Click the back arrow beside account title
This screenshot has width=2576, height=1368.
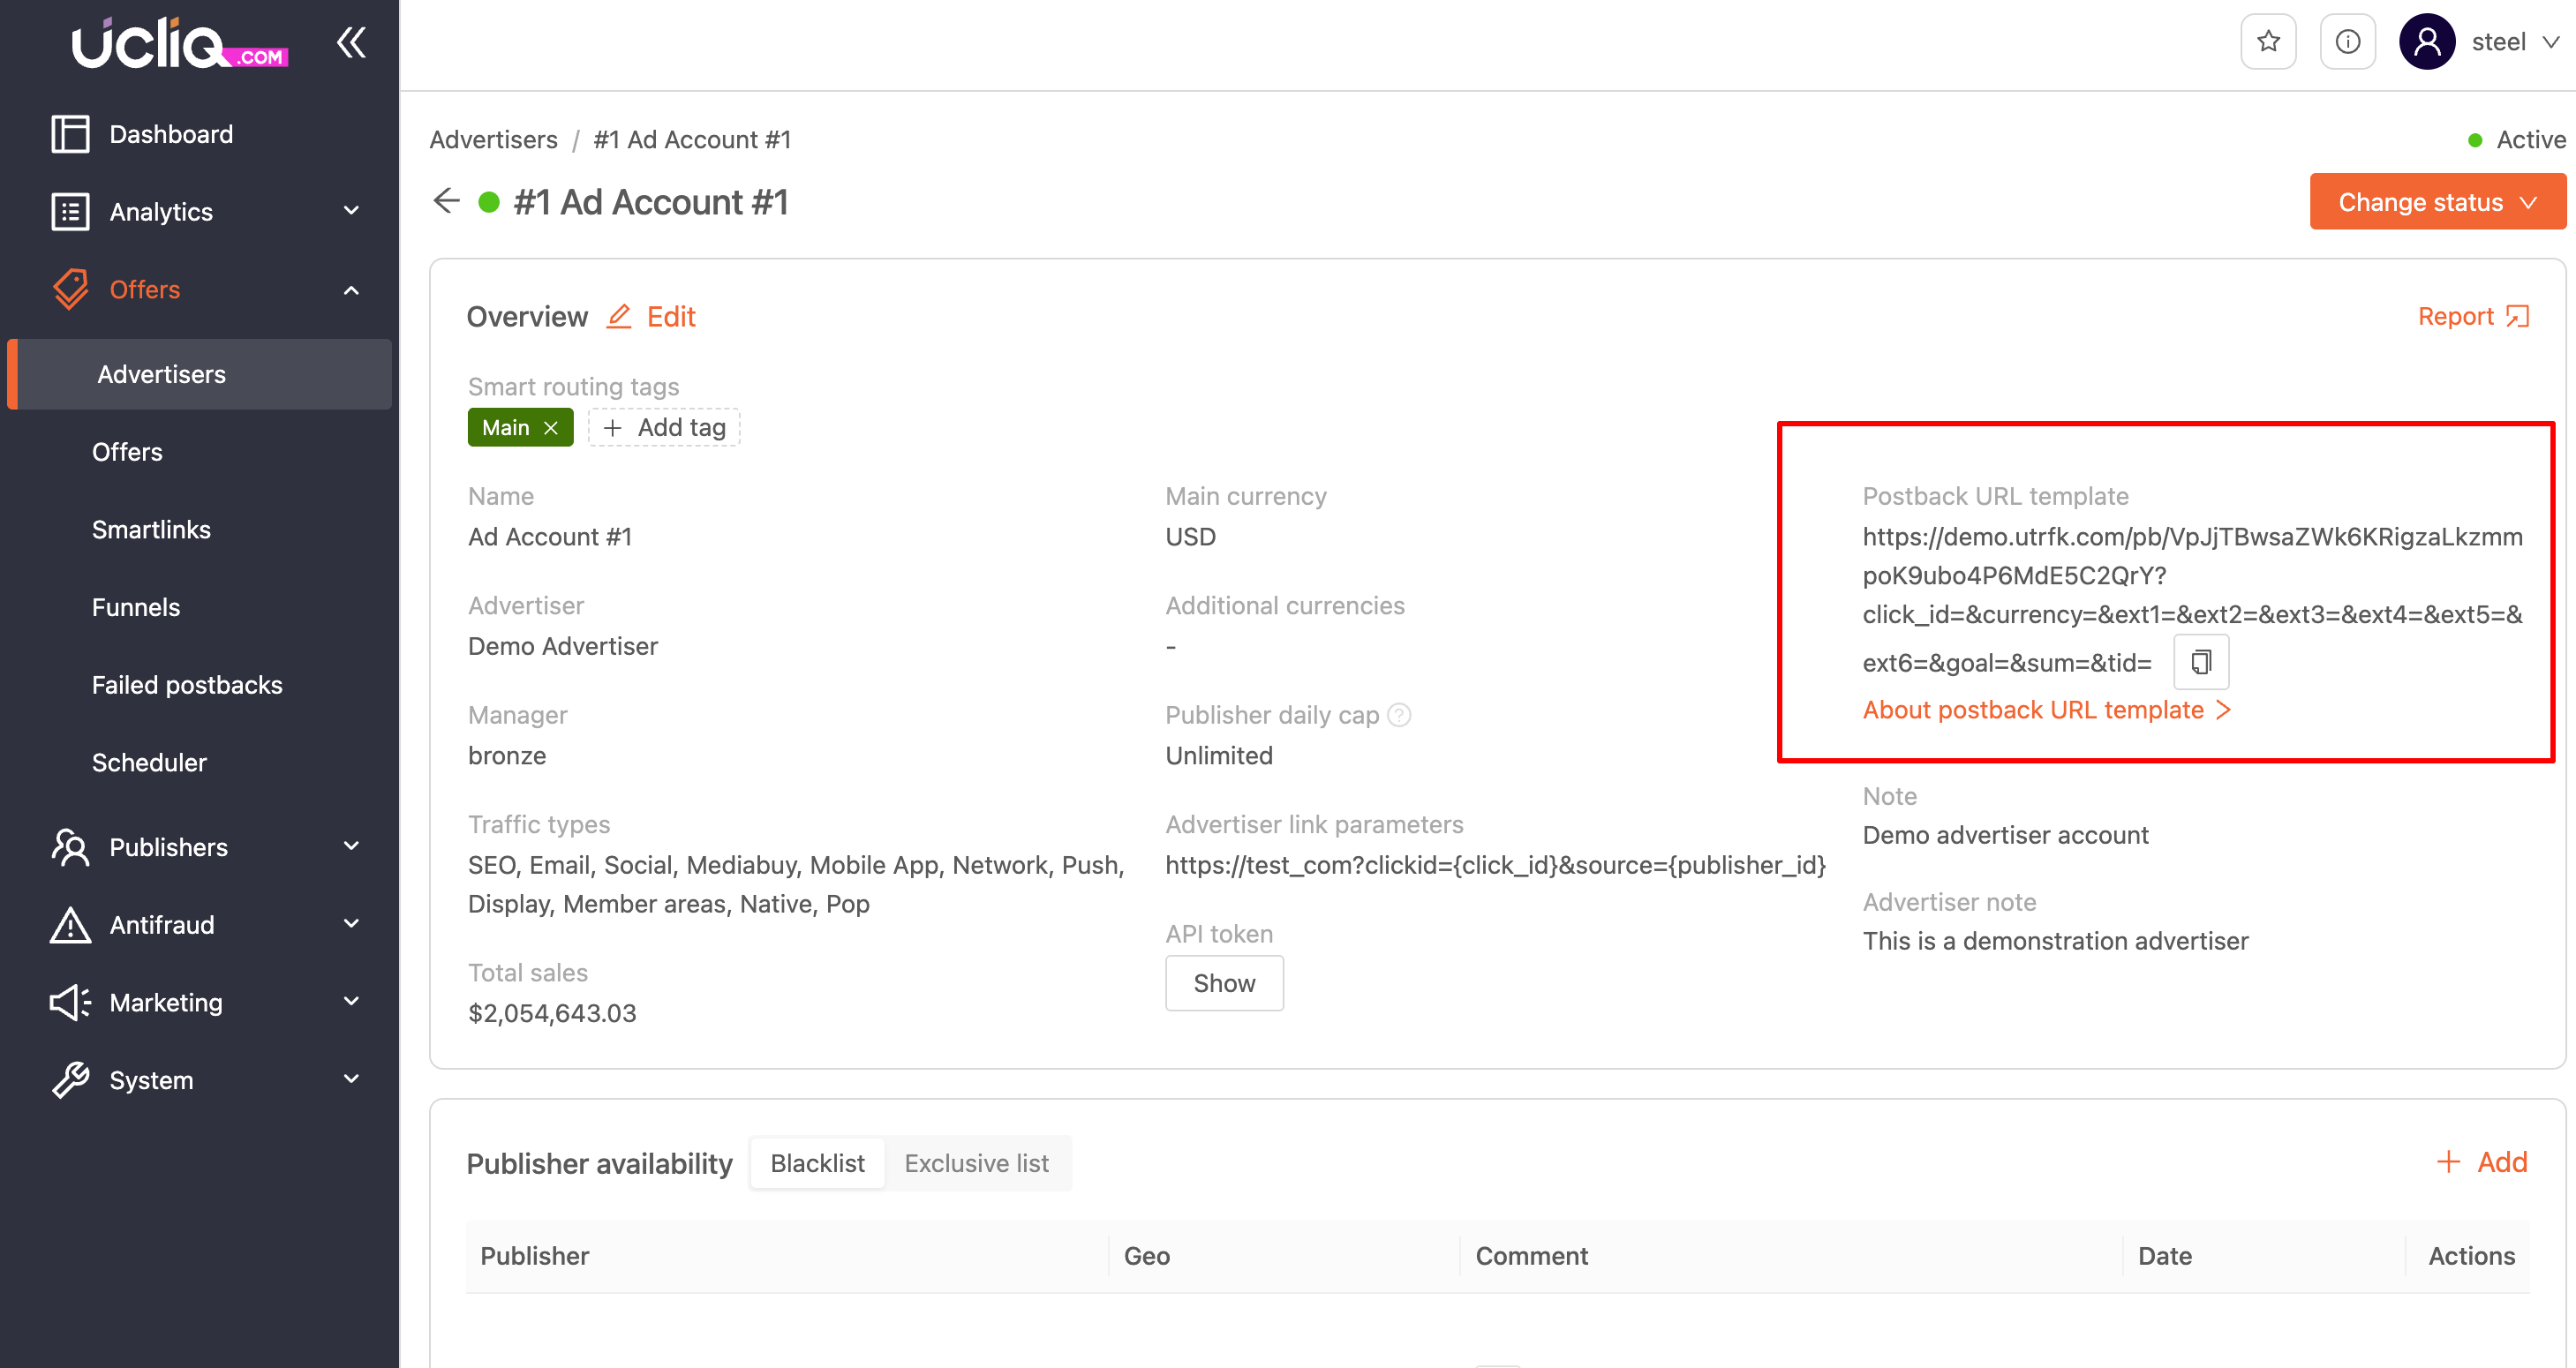446,202
